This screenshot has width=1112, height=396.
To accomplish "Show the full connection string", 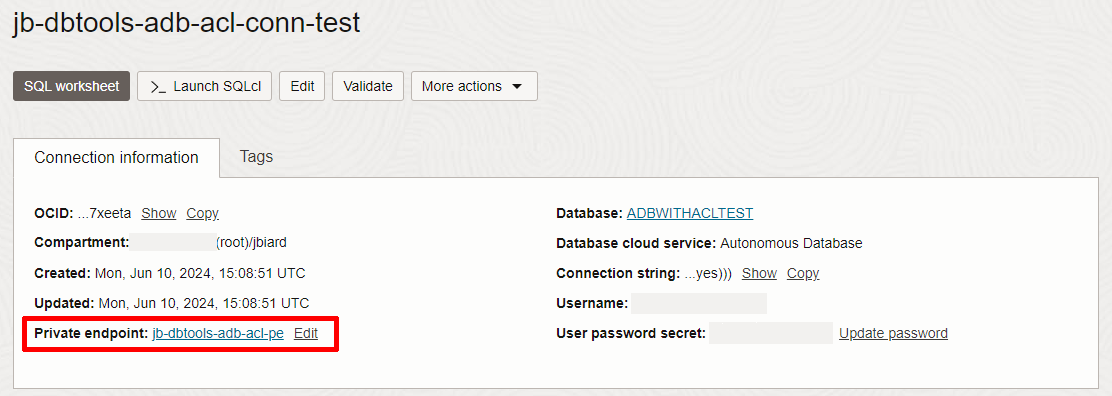I will pos(759,273).
